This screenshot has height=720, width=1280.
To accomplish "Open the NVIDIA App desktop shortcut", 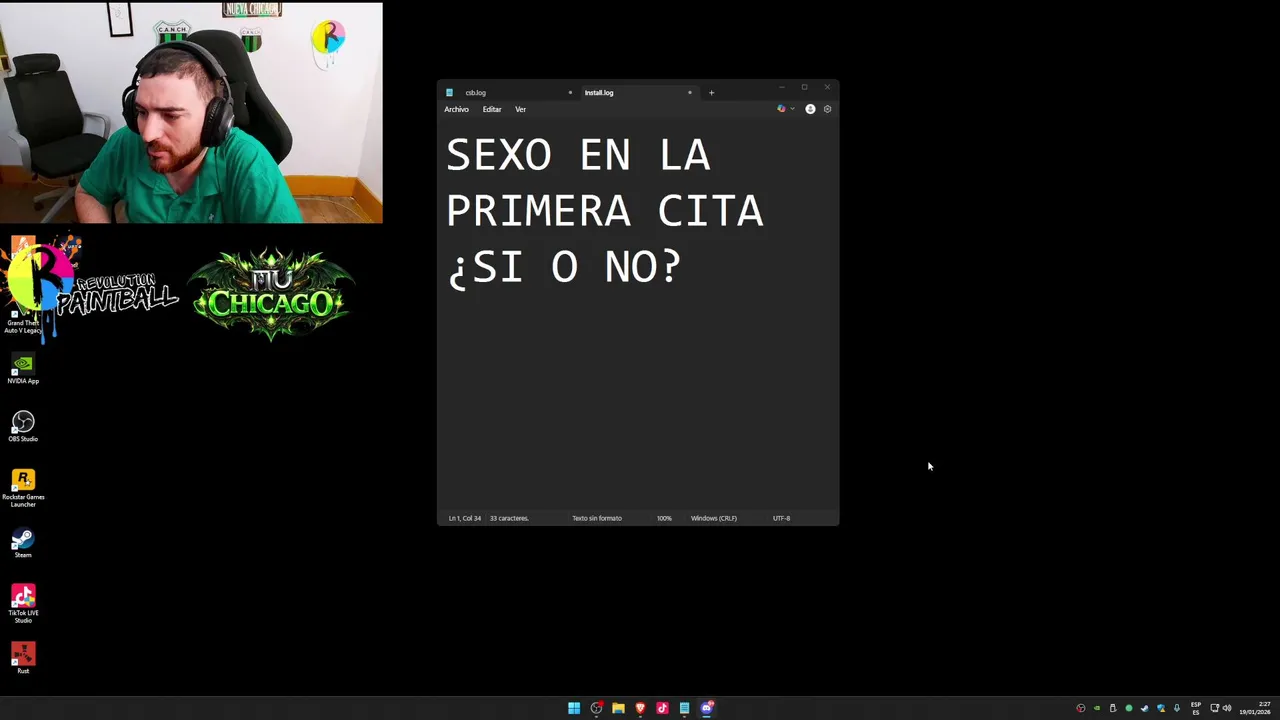I will 23,368.
